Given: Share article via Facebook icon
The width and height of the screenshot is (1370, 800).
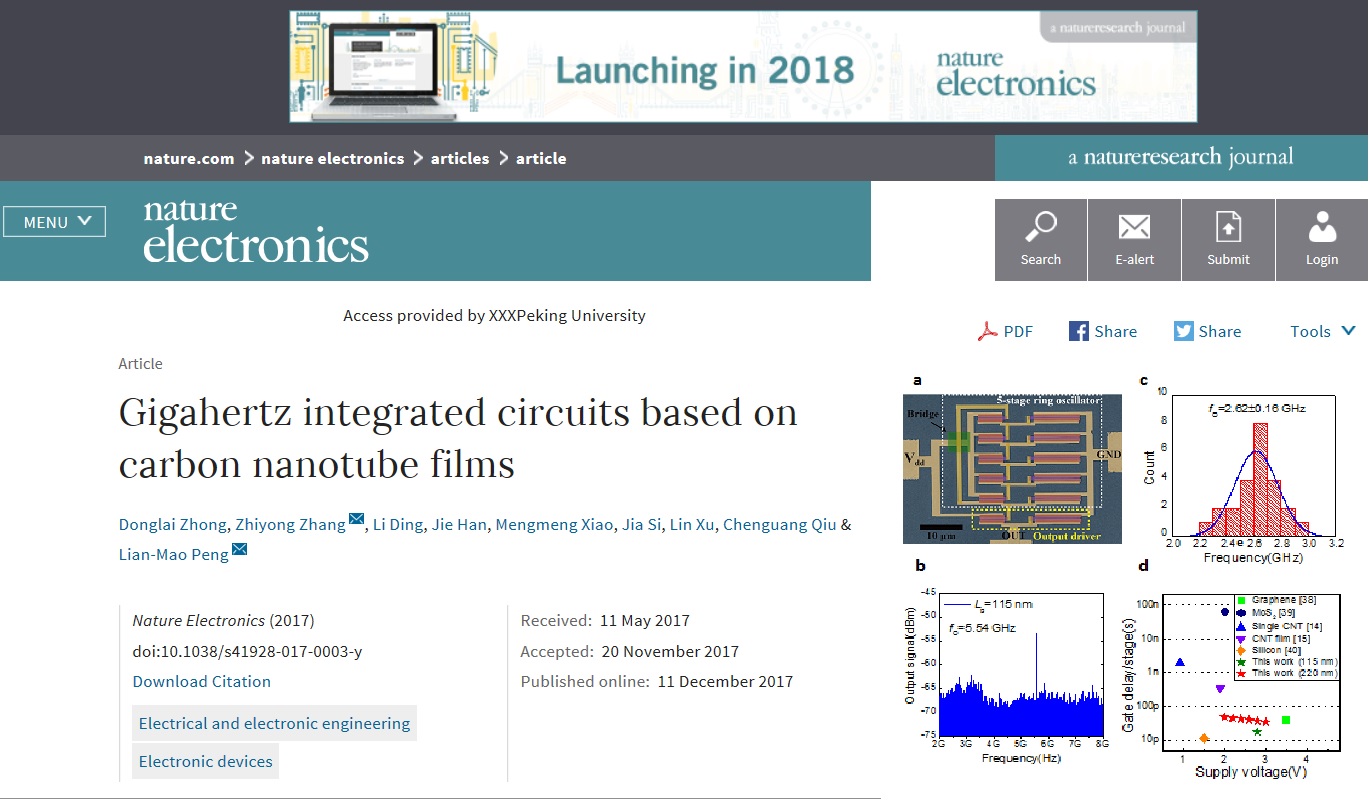Looking at the screenshot, I should pyautogui.click(x=1079, y=332).
